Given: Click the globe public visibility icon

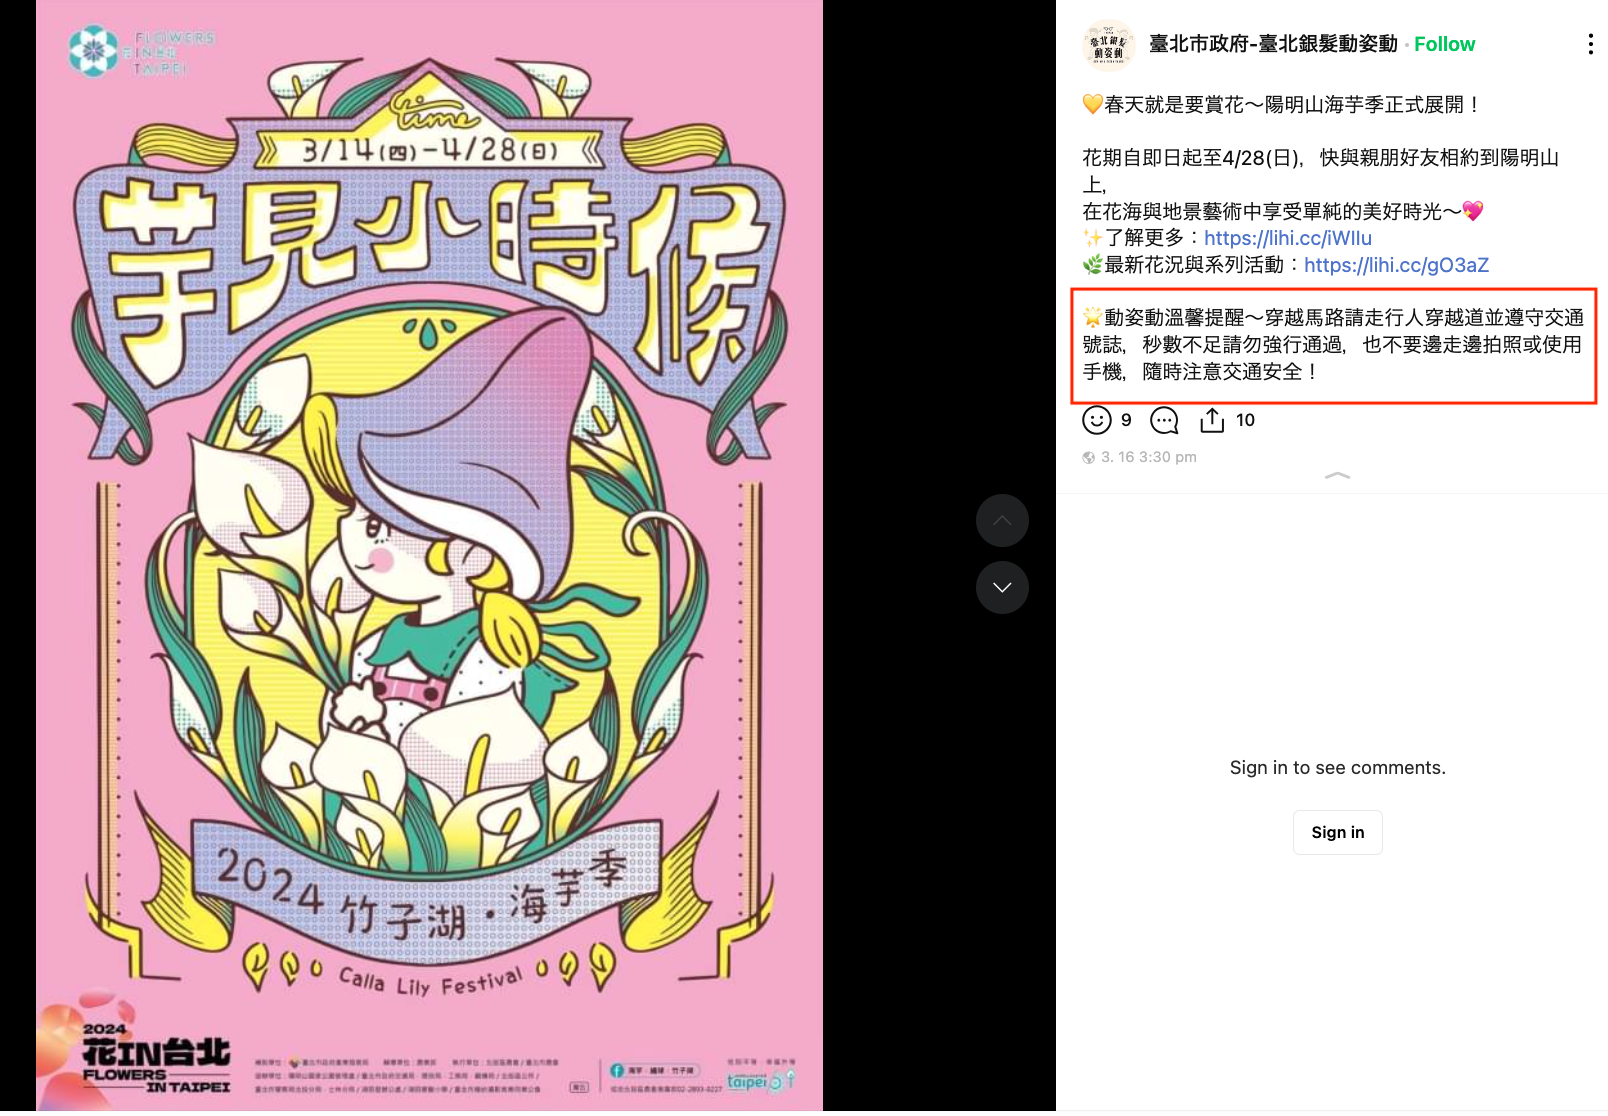Looking at the screenshot, I should (x=1089, y=458).
